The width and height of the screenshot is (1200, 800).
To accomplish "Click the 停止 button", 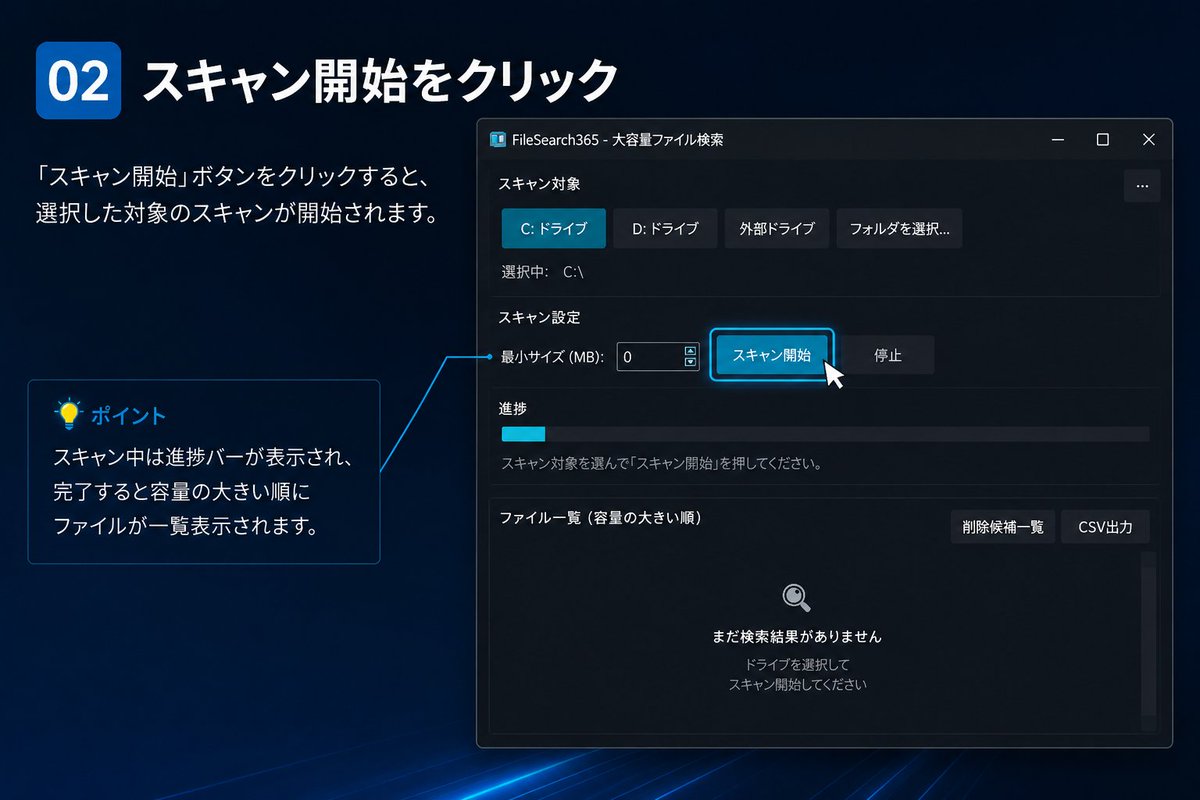I will point(887,355).
